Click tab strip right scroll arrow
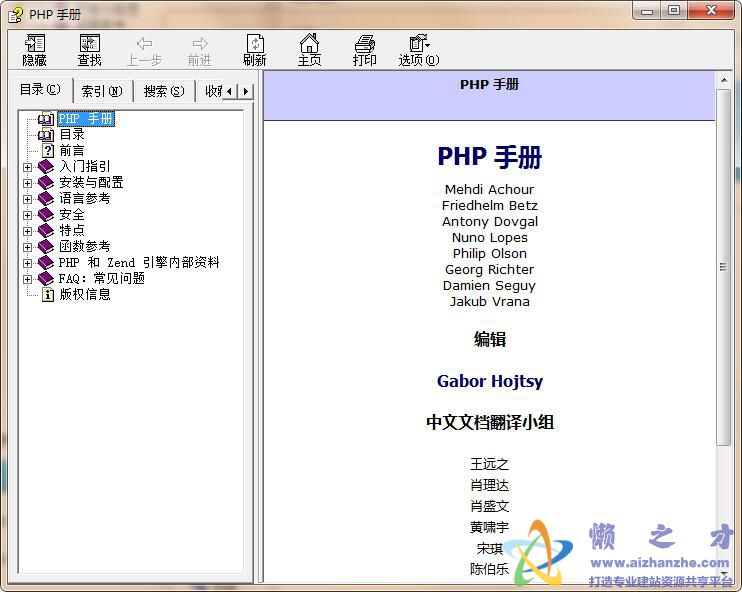Screen dimensions: 742x592 coord(245,91)
